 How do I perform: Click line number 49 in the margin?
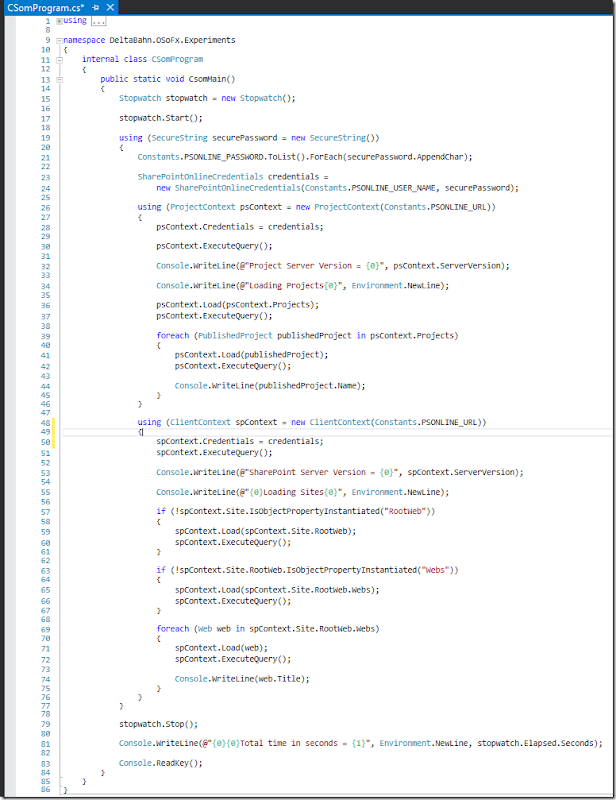point(46,432)
